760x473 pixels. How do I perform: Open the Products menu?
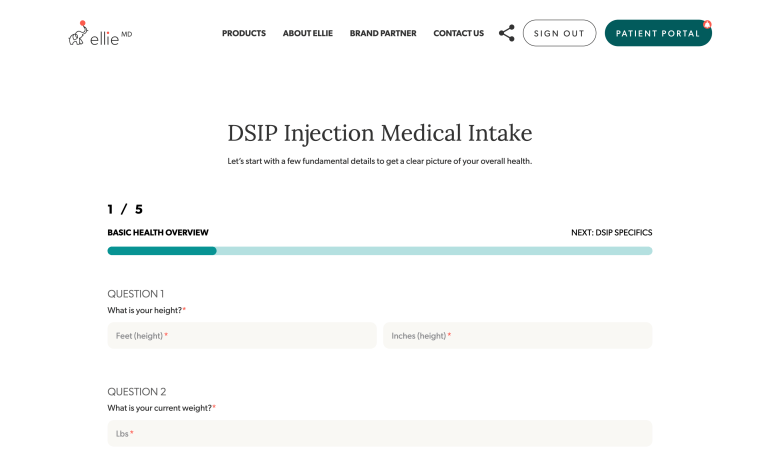(244, 33)
